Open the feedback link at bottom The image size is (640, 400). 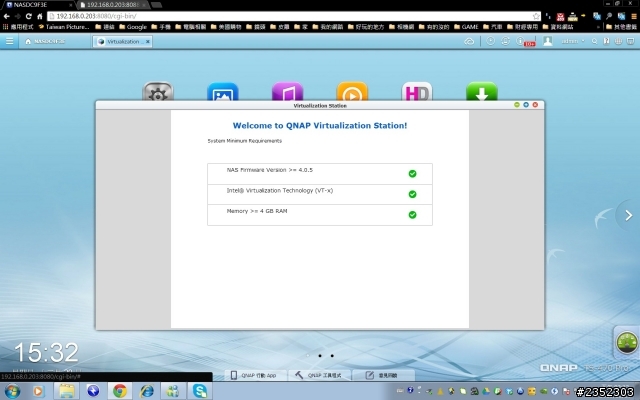tap(382, 375)
